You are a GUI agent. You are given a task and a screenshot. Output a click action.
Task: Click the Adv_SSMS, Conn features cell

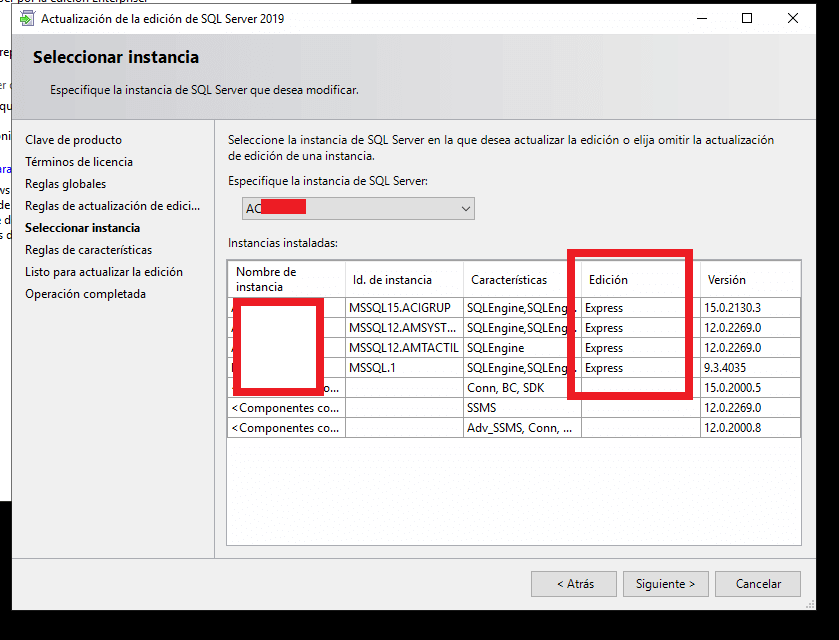pos(522,428)
